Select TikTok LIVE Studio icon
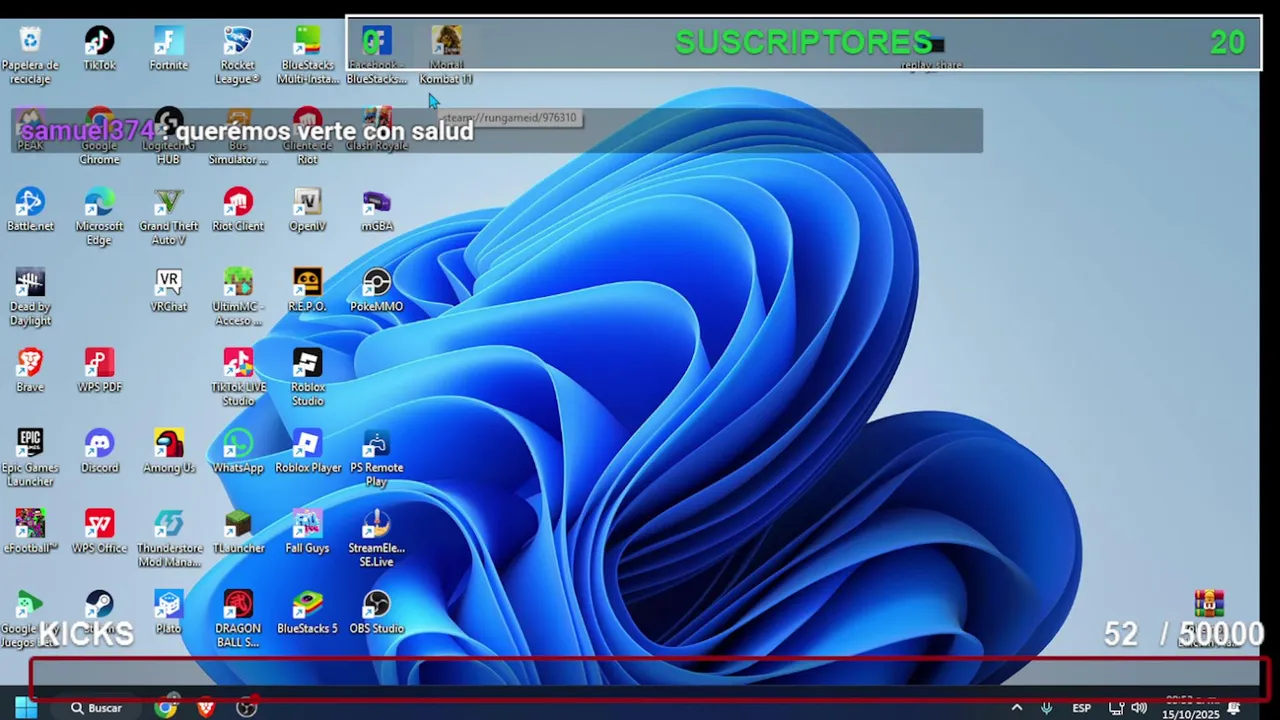1280x720 pixels. [x=238, y=377]
